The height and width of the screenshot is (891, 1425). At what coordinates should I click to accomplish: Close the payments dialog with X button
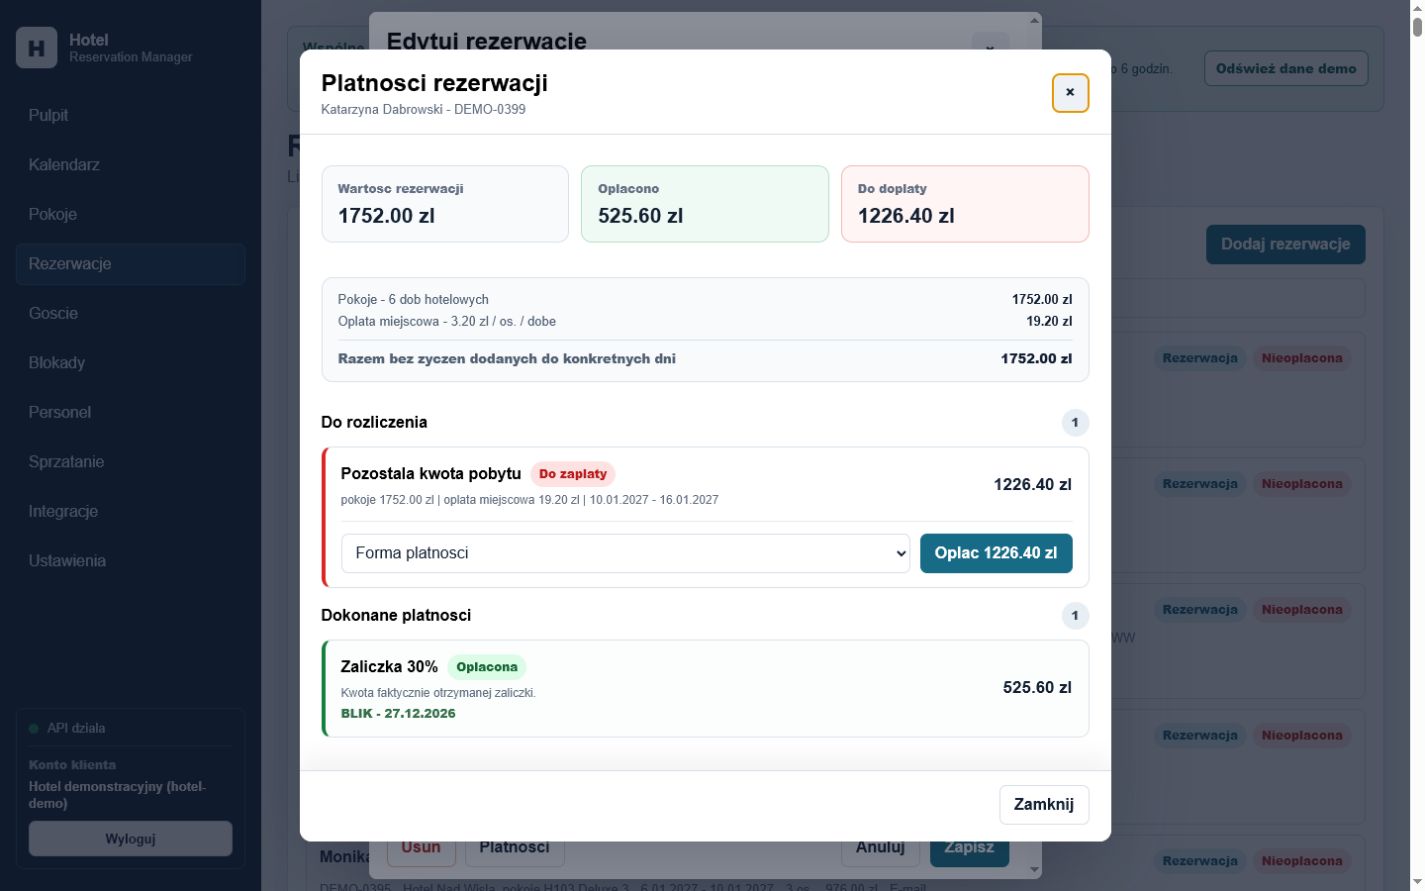1070,93
